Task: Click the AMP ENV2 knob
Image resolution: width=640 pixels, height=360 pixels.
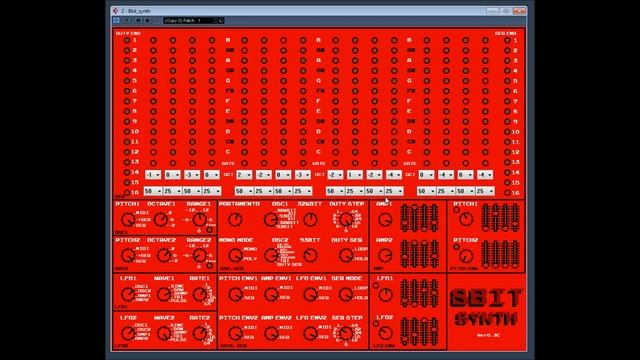Action: point(271,333)
